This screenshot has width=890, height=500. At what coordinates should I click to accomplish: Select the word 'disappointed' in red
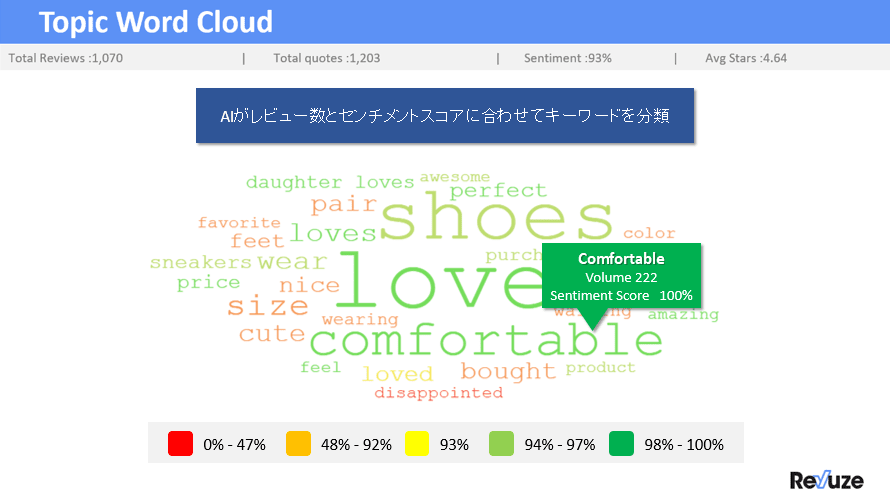439,393
